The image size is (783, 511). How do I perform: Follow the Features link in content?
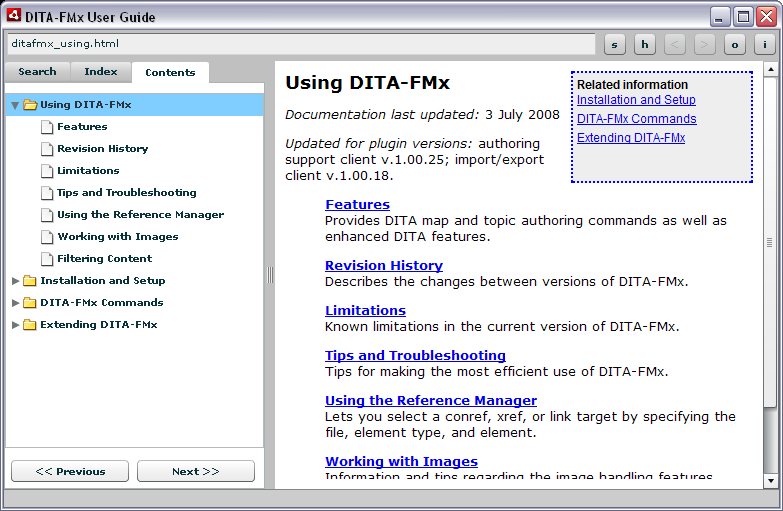pos(358,204)
